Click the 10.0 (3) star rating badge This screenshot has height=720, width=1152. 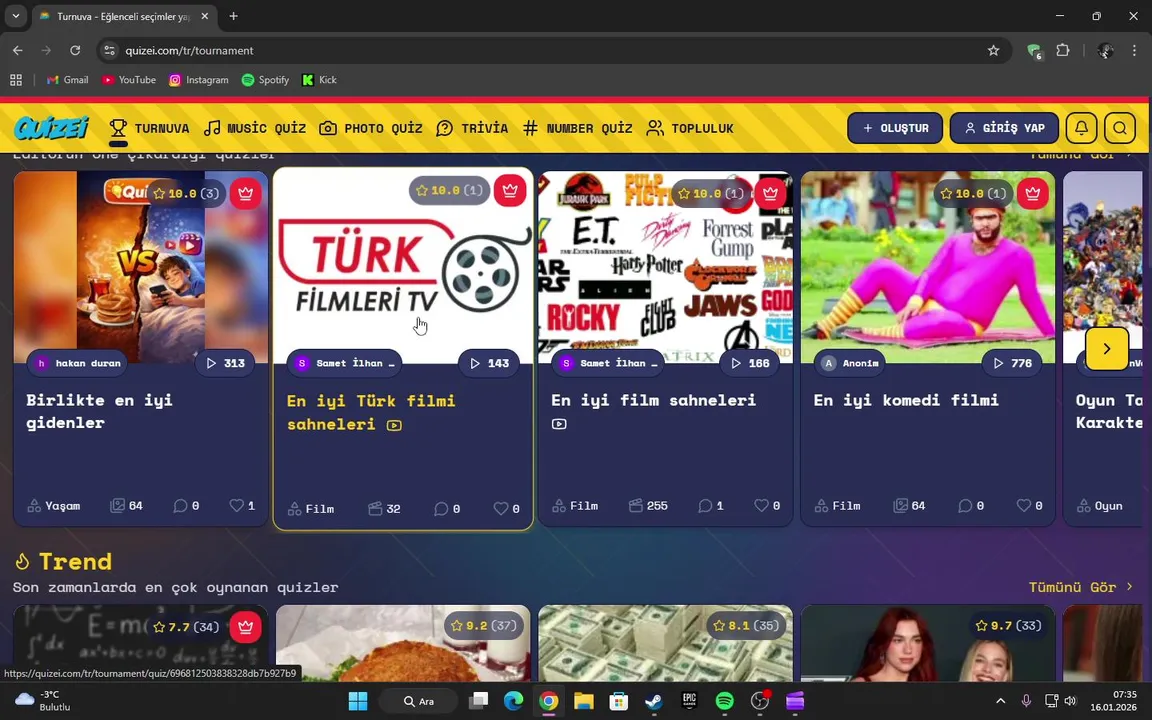[186, 193]
